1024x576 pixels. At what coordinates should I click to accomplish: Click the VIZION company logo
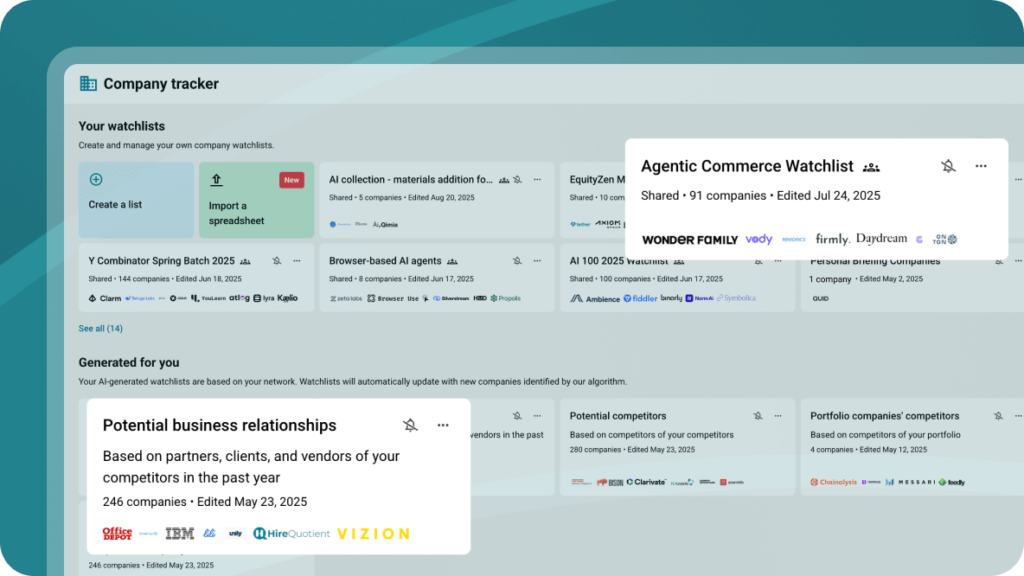373,534
